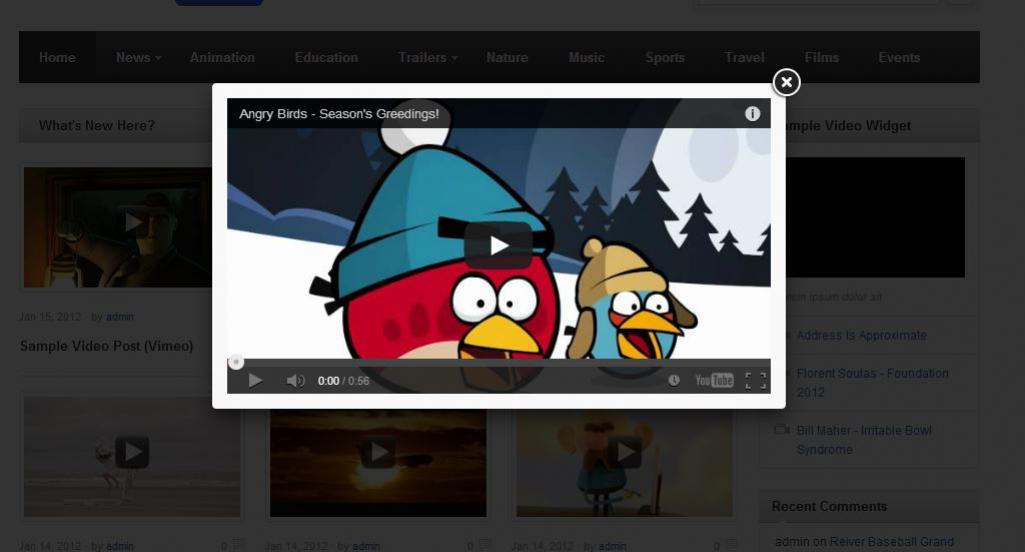Click the video title Angry Birds - Season's Greetings!
The height and width of the screenshot is (552, 1025).
(x=339, y=114)
